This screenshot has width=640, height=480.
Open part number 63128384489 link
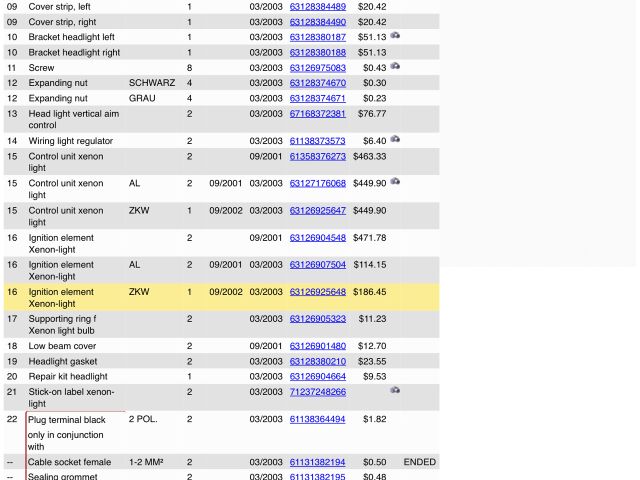(317, 6)
